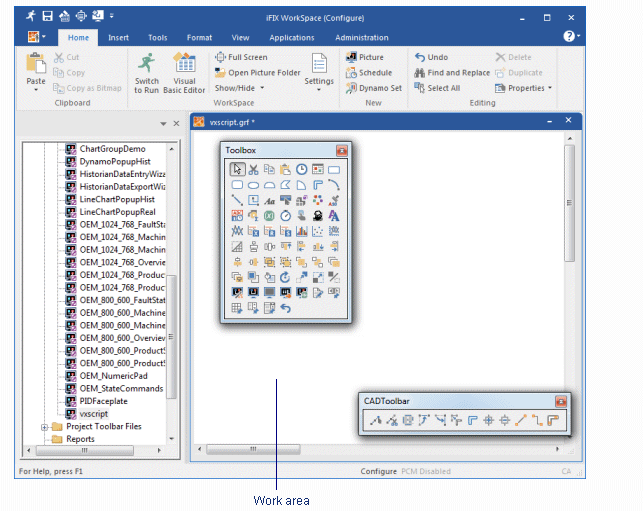Screen dimensions: 643x511
Task: Click the picture's horizontal scrollbar thumb
Action: (x=253, y=449)
